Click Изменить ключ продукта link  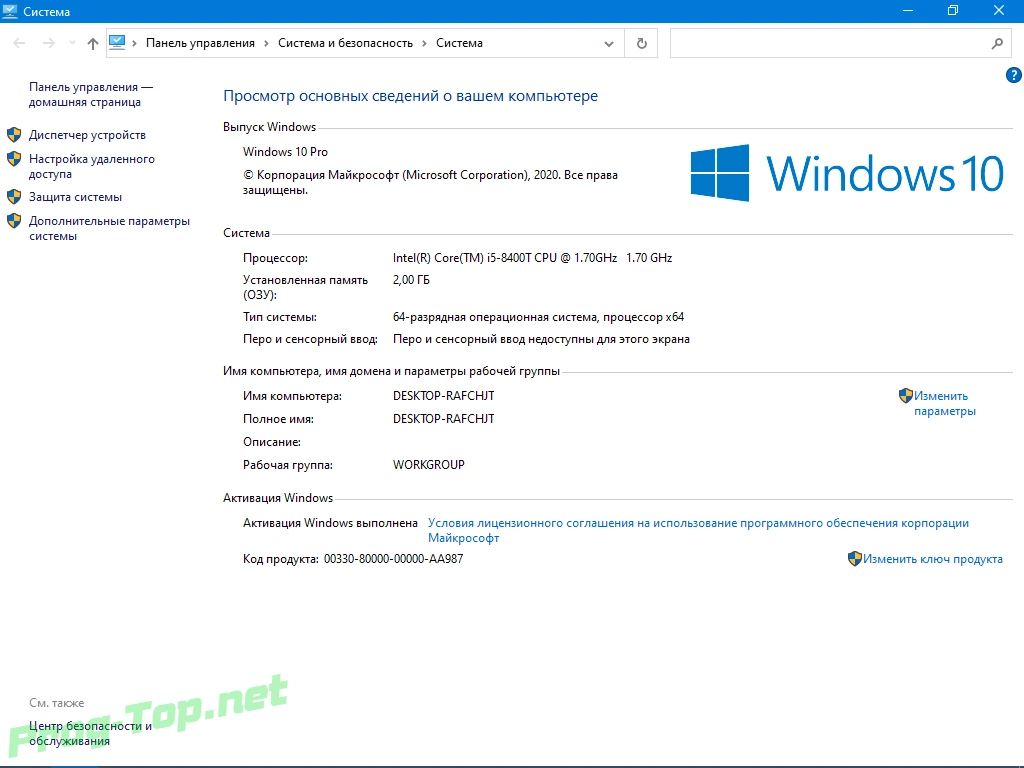(933, 559)
